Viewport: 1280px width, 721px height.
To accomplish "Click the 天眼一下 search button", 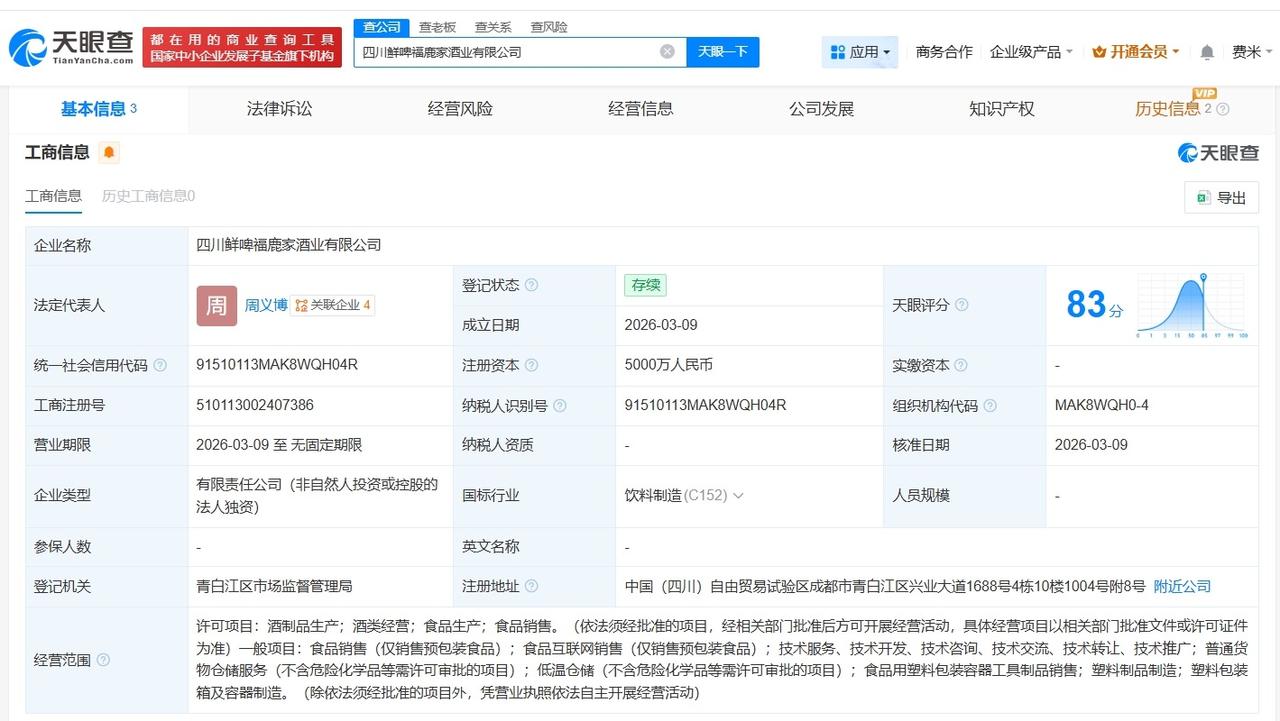I will (723, 51).
